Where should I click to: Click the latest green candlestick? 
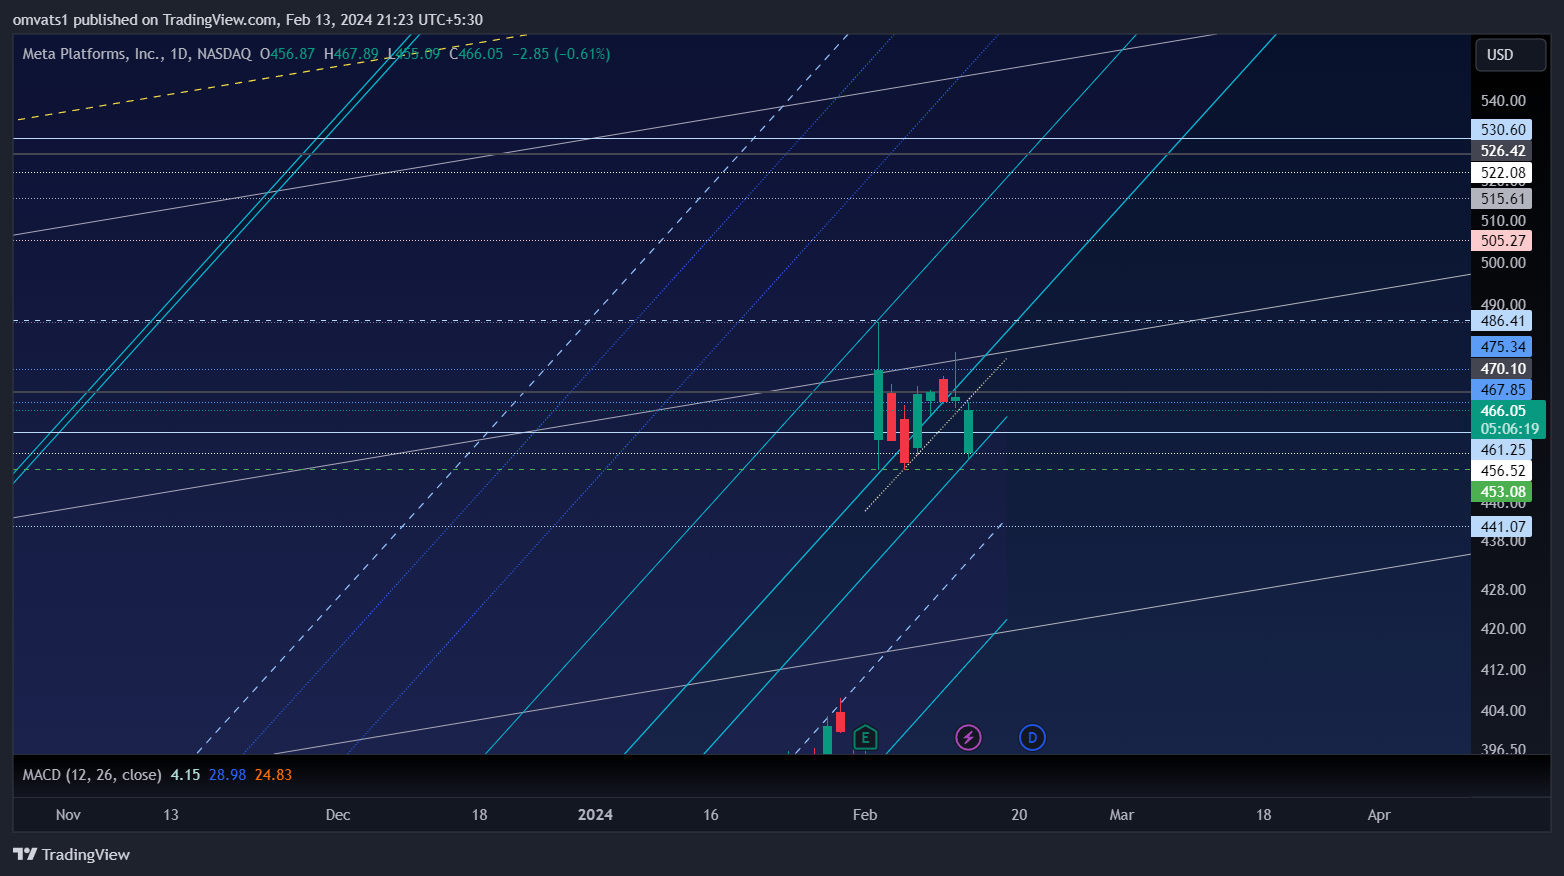[968, 431]
